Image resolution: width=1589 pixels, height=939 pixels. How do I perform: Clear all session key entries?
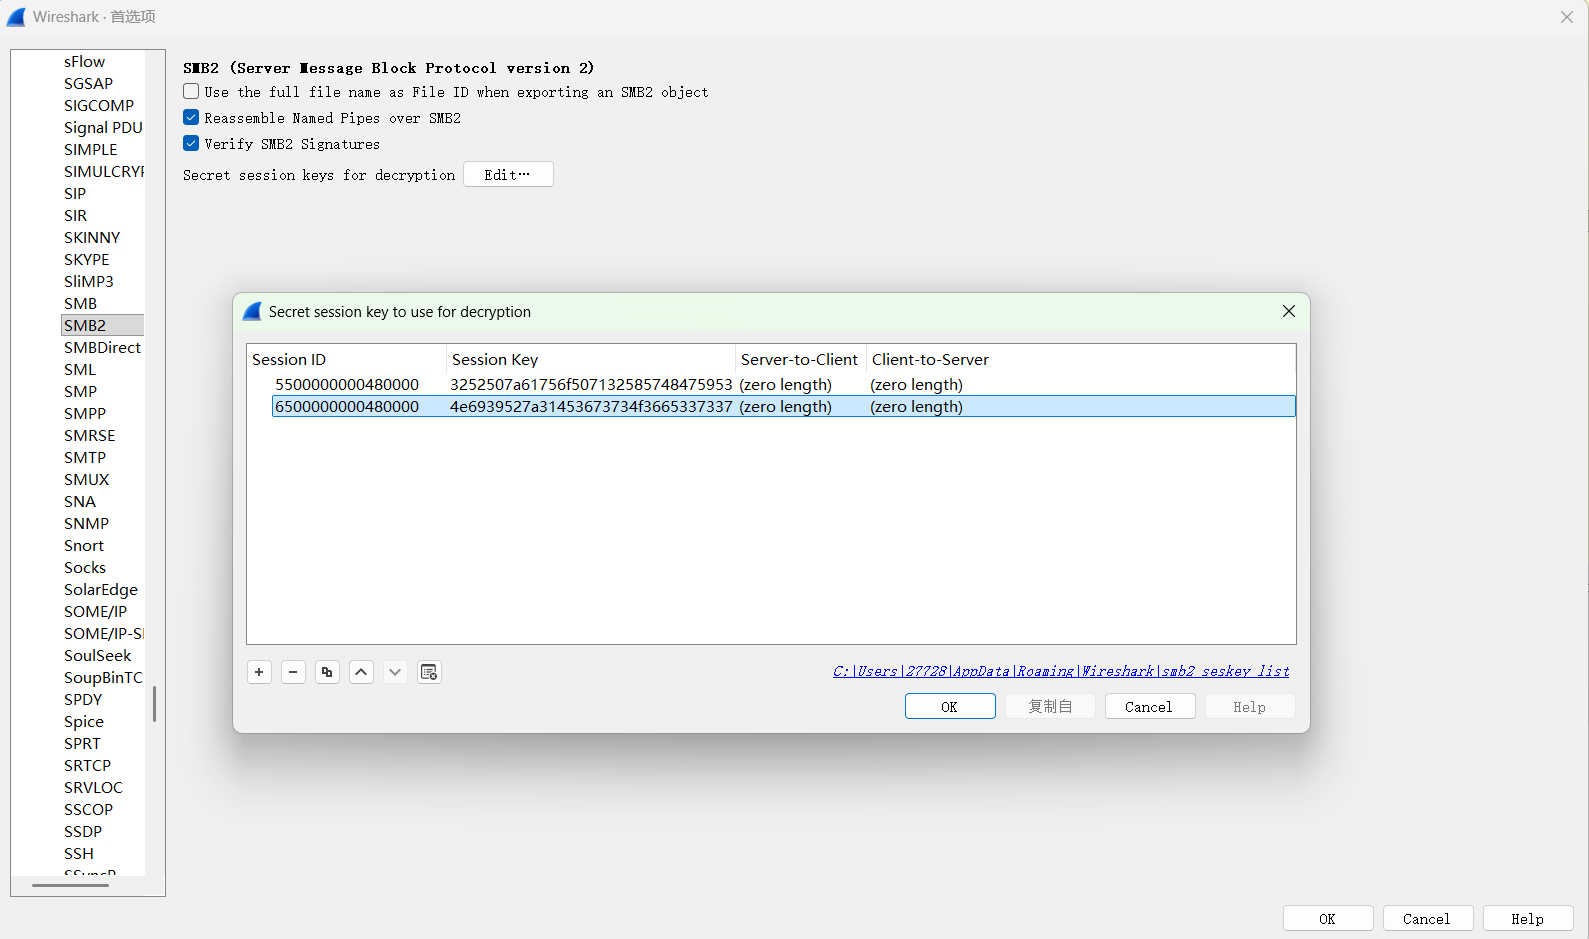(x=429, y=672)
